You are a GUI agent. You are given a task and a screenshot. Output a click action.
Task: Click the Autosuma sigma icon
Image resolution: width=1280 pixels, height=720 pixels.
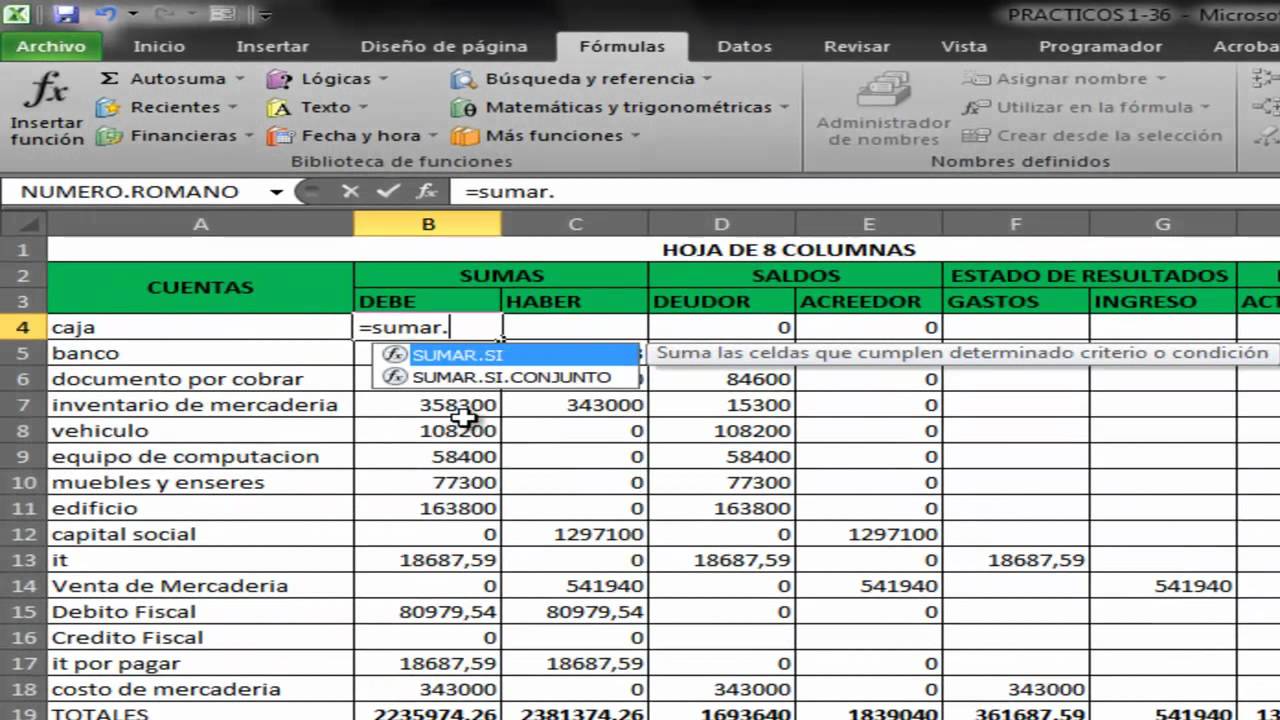coord(110,79)
